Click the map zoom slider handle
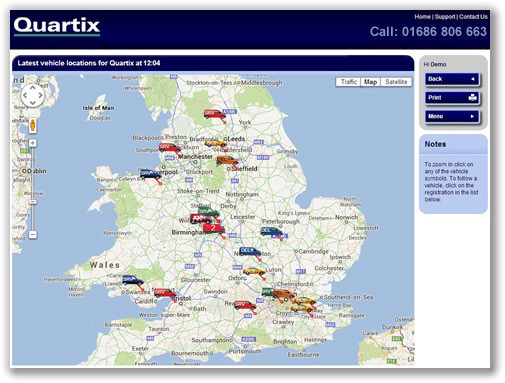Image resolution: width=505 pixels, height=383 pixels. [32, 202]
